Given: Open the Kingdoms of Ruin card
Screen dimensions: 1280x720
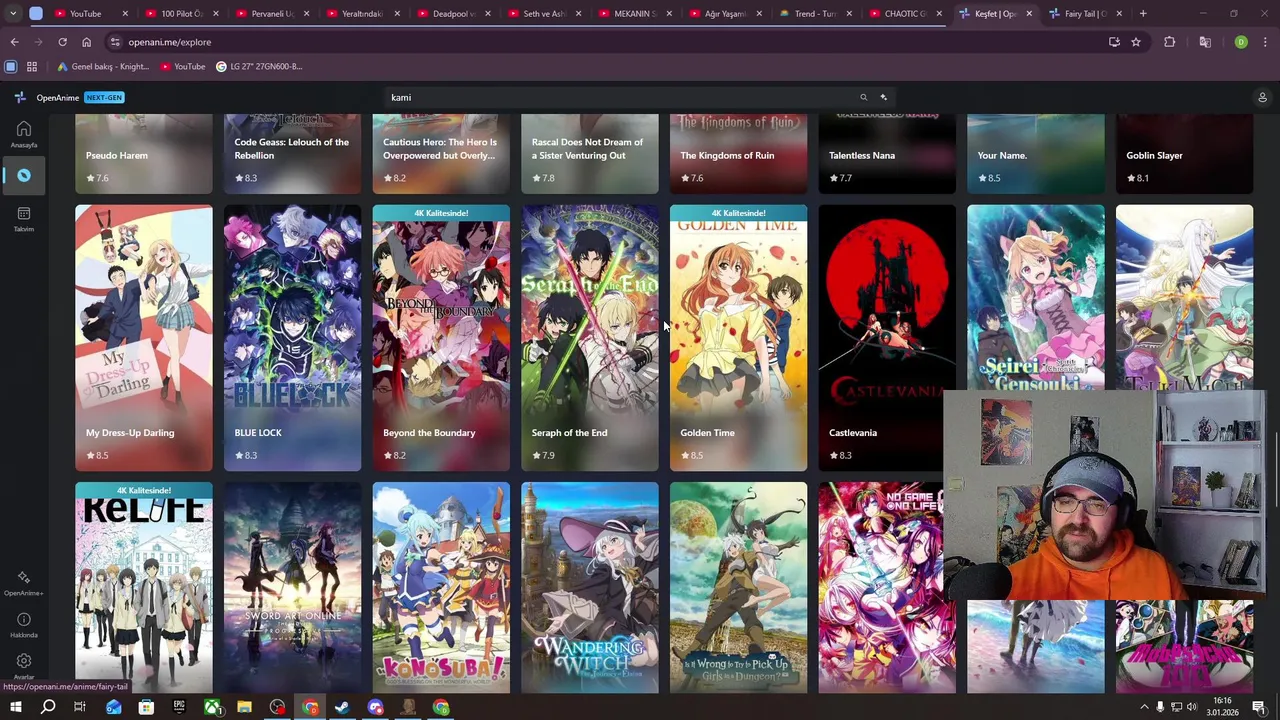Looking at the screenshot, I should point(738,154).
